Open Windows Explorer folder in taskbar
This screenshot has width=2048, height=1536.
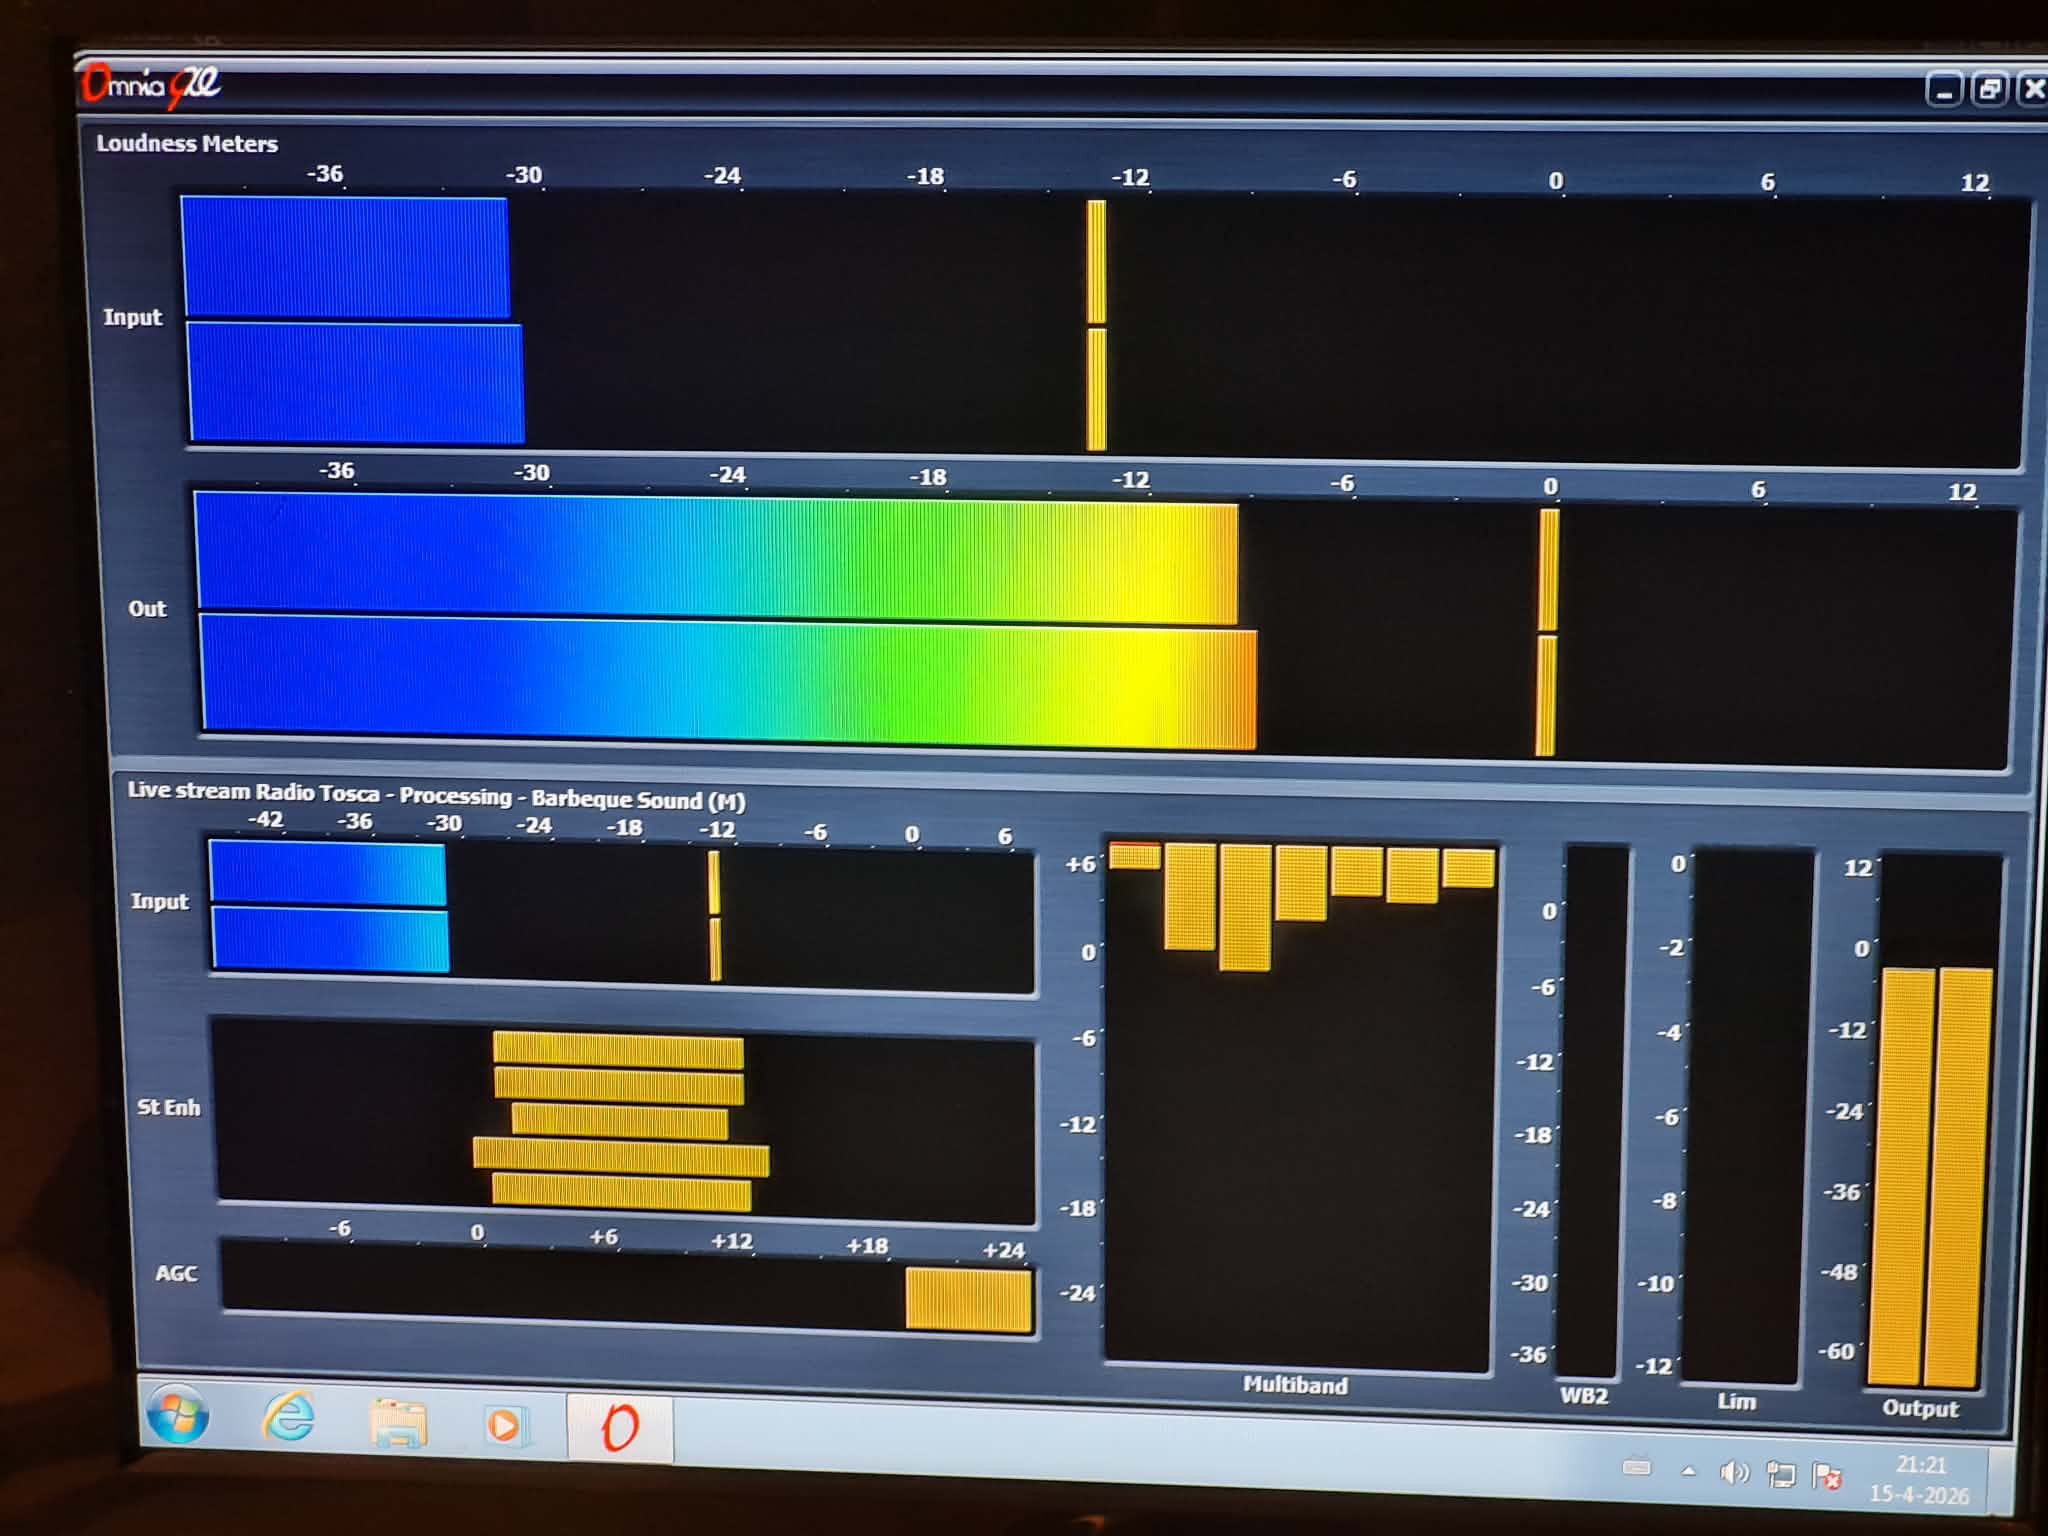point(398,1422)
